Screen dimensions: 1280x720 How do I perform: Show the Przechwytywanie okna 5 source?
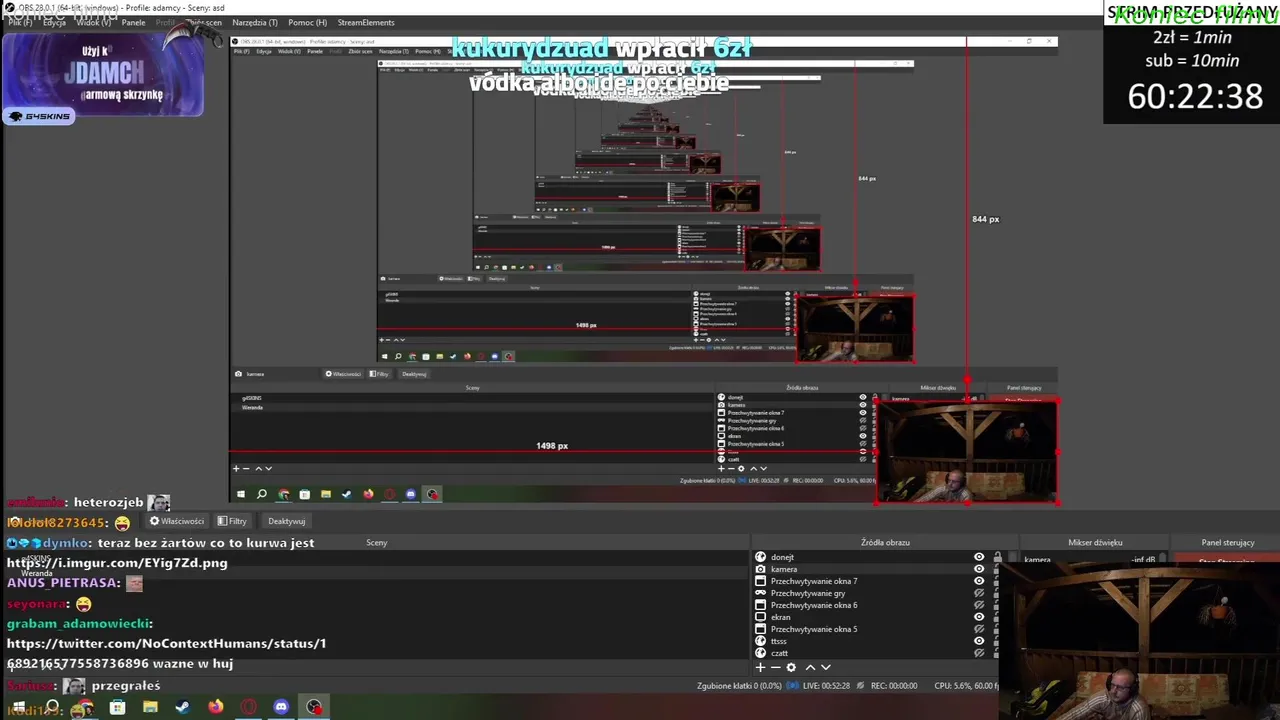tap(979, 629)
